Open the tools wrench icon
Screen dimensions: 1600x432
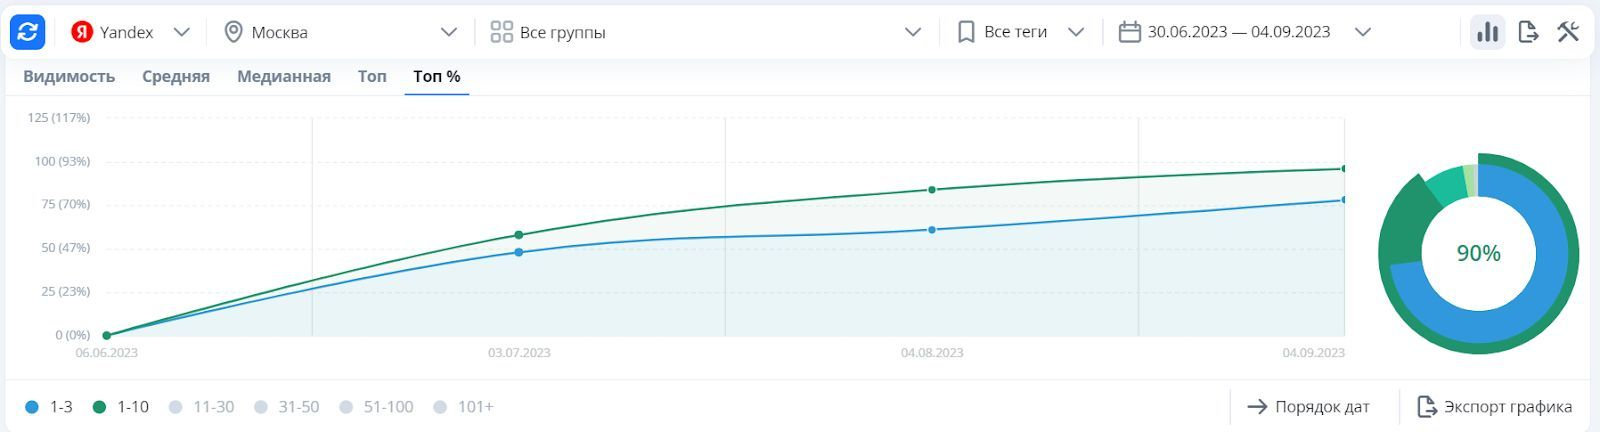1568,32
